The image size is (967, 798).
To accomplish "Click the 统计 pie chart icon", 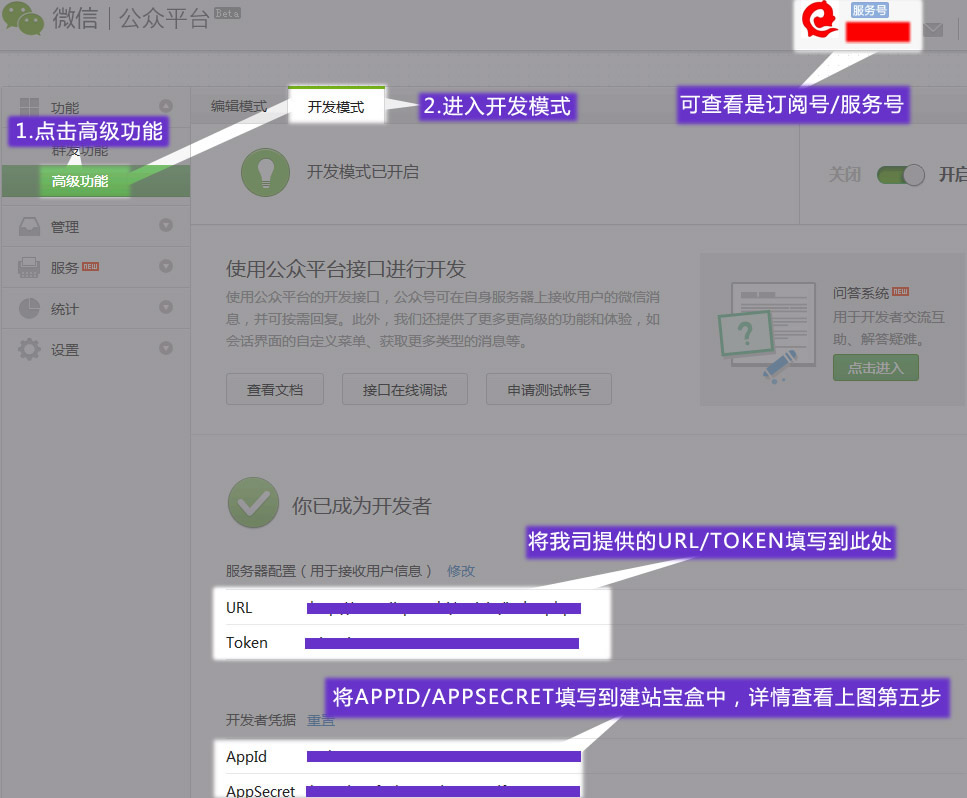I will (30, 309).
